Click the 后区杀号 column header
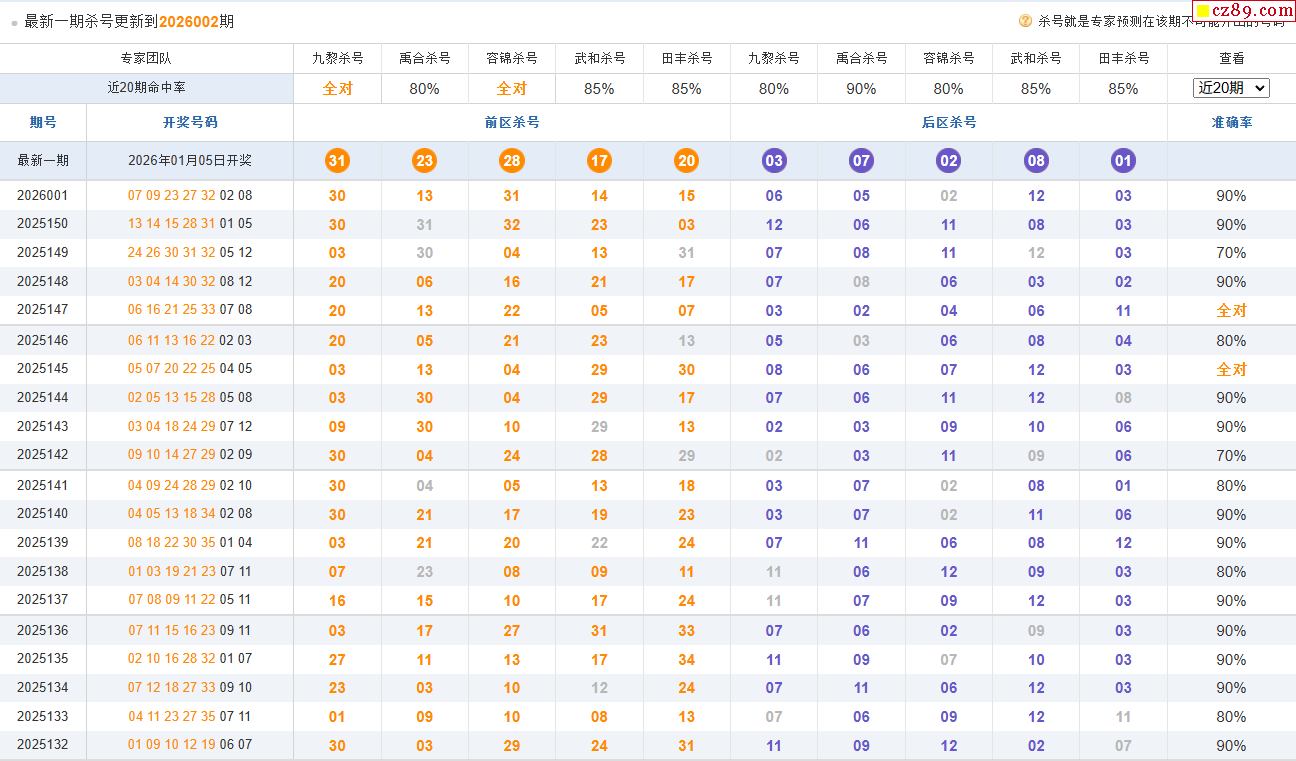1296x761 pixels. pyautogui.click(x=948, y=122)
